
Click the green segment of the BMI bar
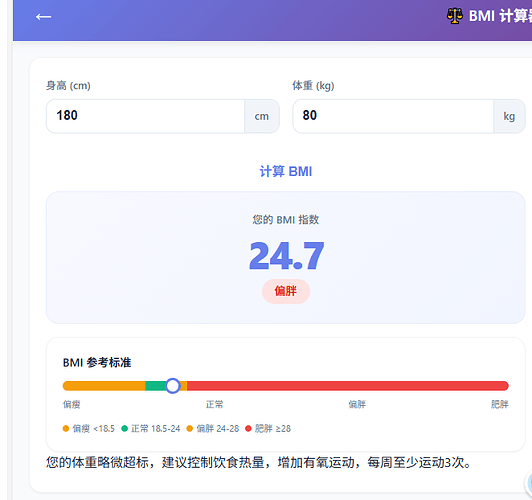[x=156, y=386]
